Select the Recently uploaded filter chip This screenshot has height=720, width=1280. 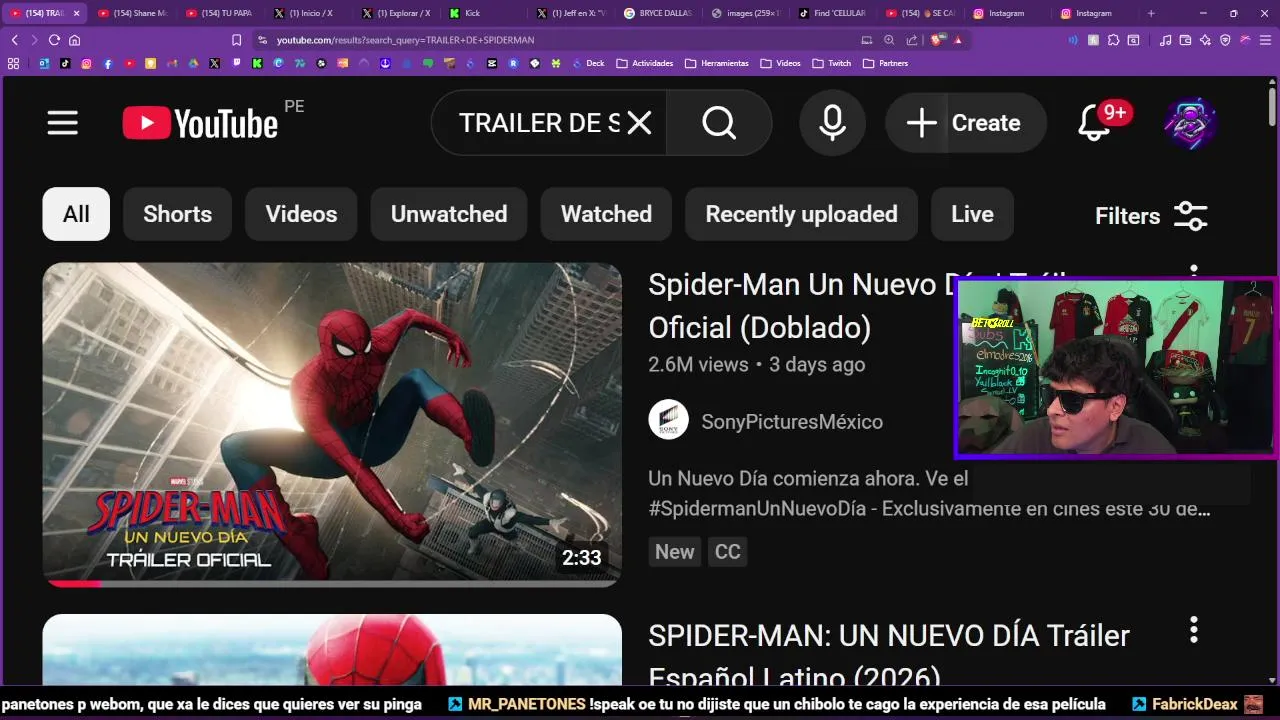click(801, 214)
